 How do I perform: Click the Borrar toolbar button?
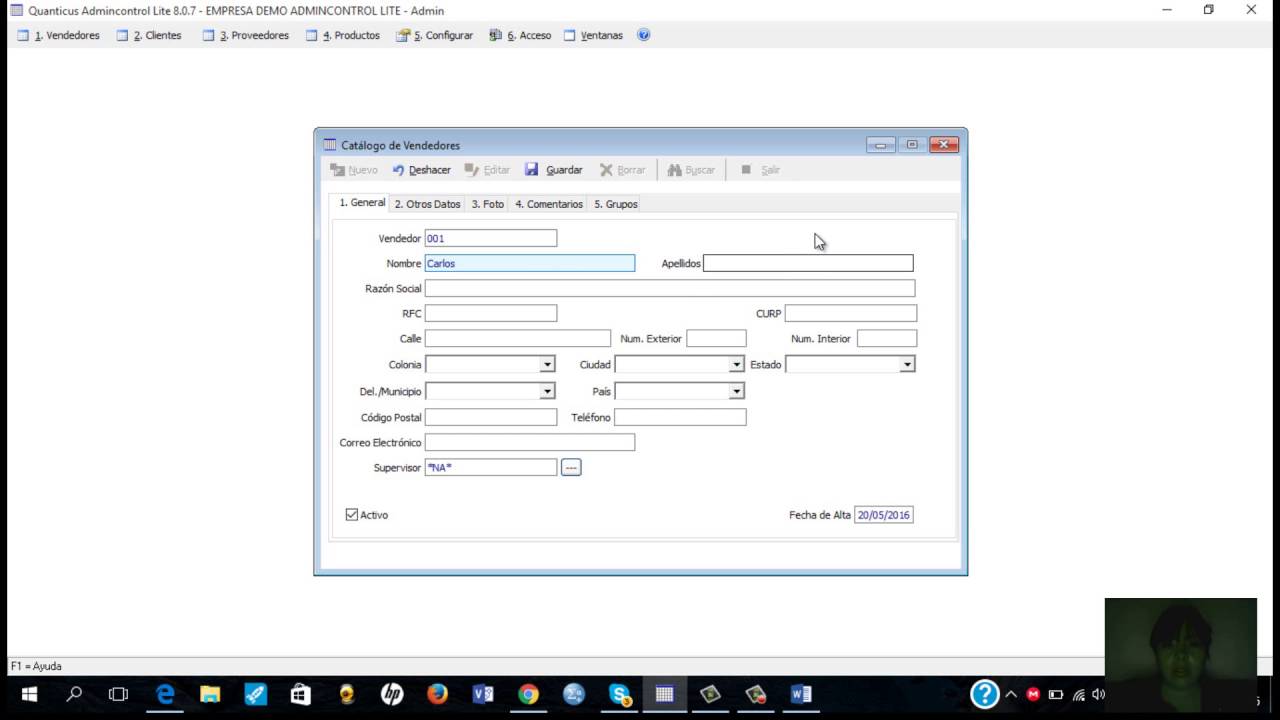click(622, 170)
